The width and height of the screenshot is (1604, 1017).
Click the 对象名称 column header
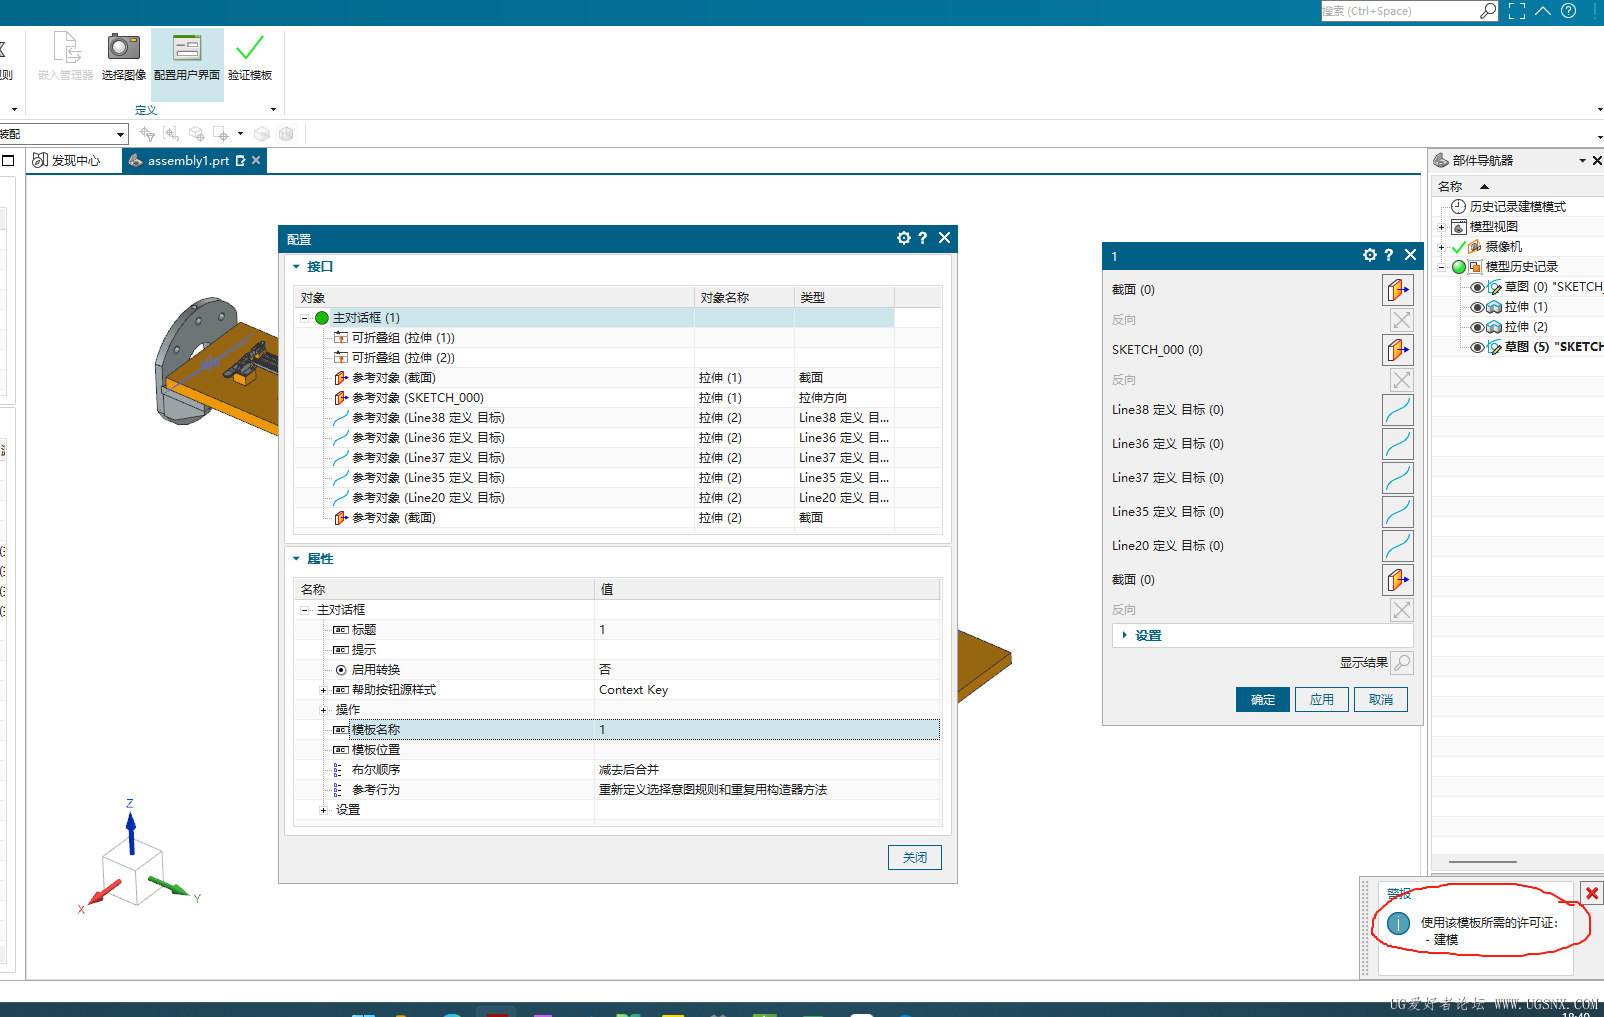(744, 297)
